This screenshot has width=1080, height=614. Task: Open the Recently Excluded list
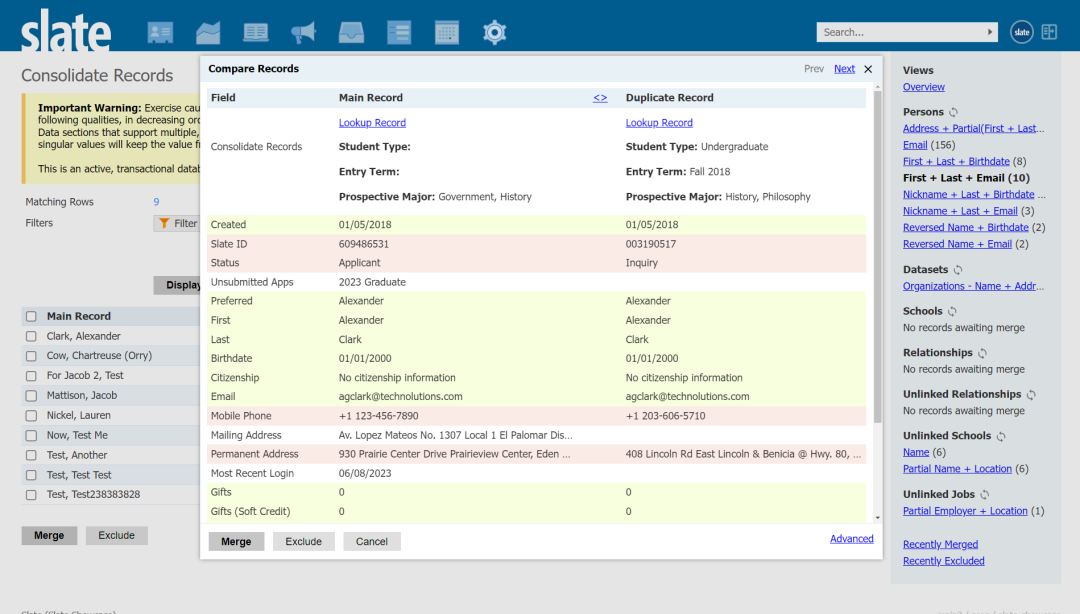click(x=944, y=561)
